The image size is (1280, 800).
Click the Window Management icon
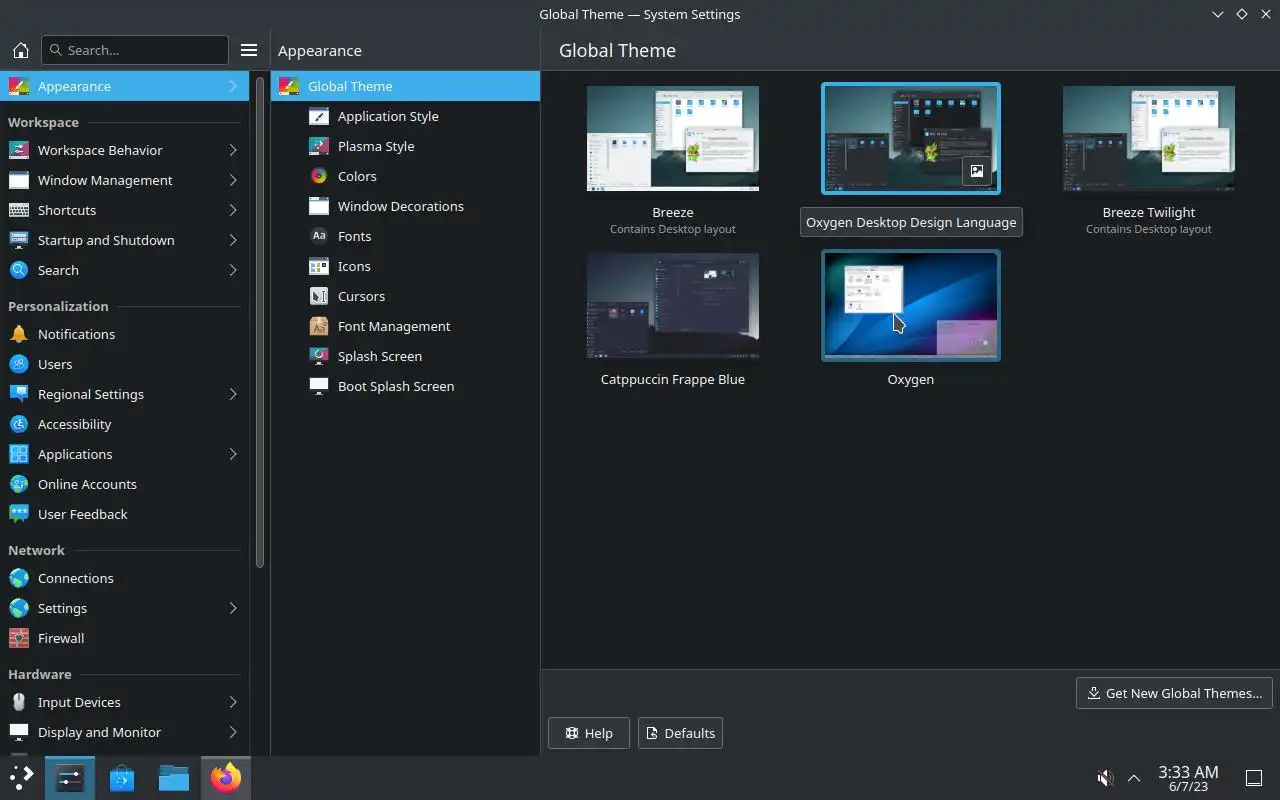(18, 180)
